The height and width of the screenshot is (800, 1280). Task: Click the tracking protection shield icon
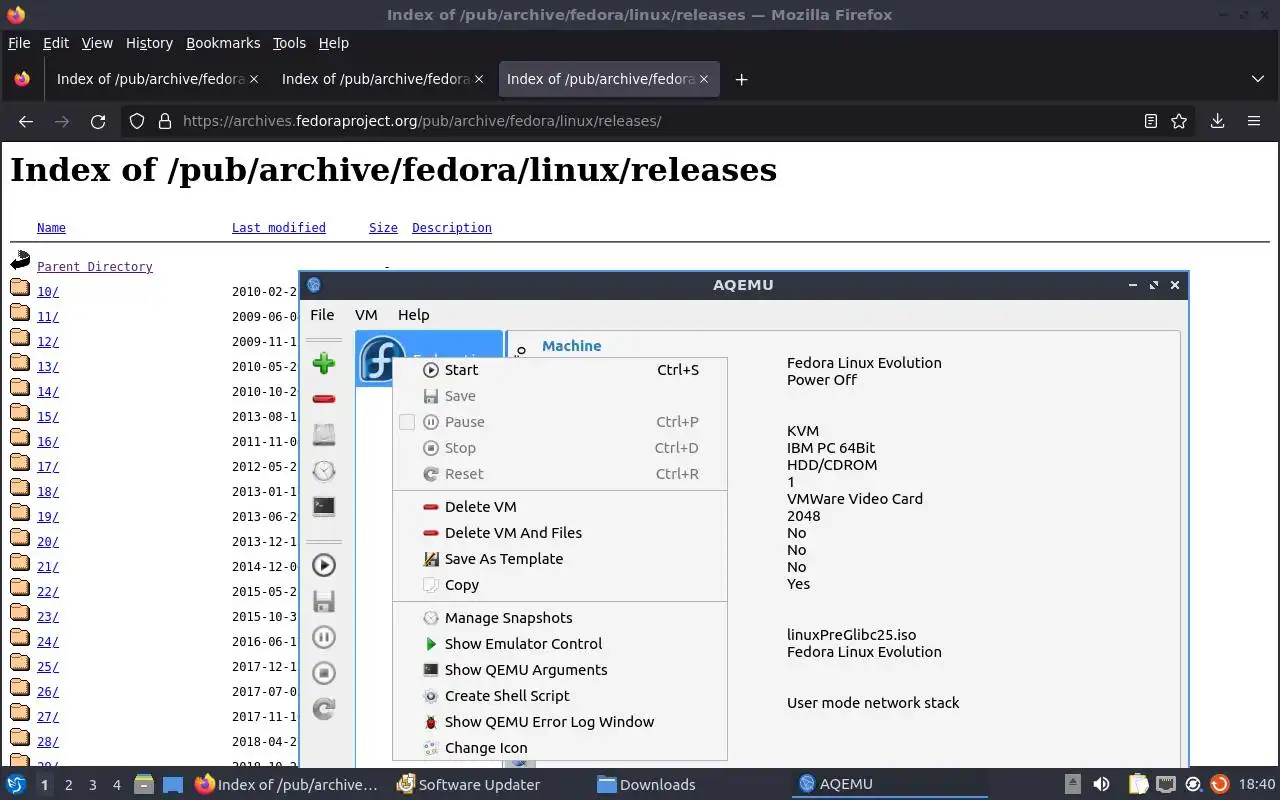click(138, 121)
